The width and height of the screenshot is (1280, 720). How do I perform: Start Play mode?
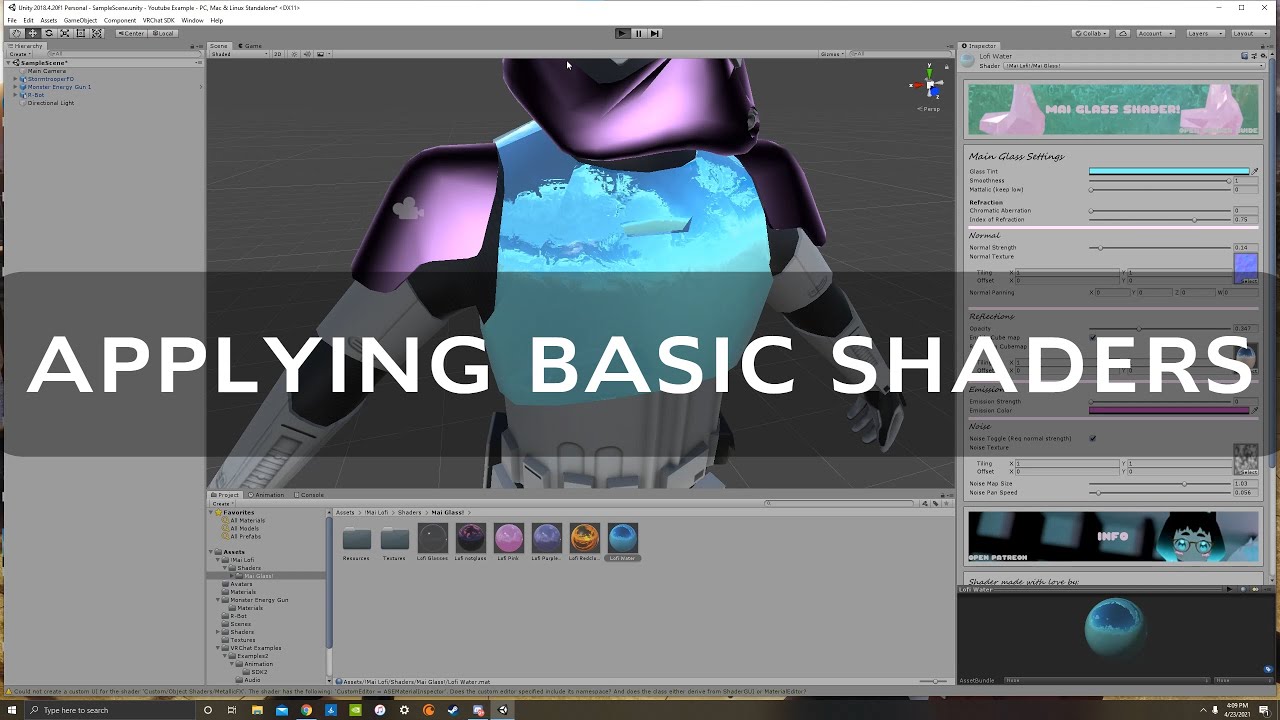[x=622, y=33]
